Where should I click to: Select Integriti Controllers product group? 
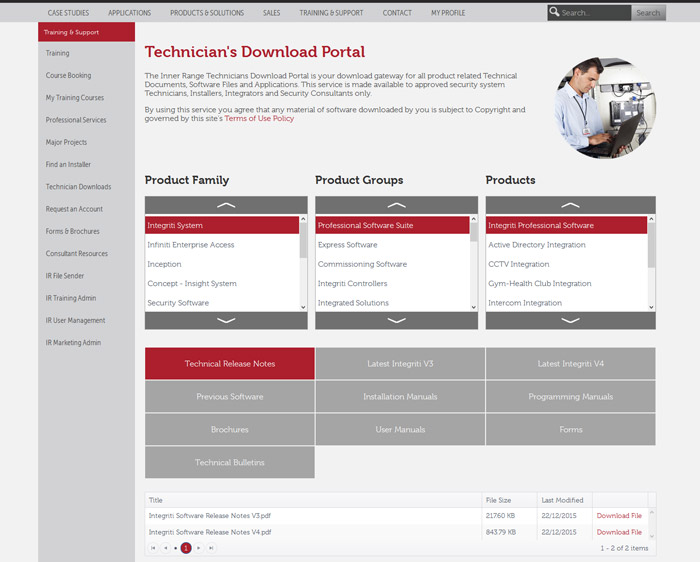(x=392, y=283)
